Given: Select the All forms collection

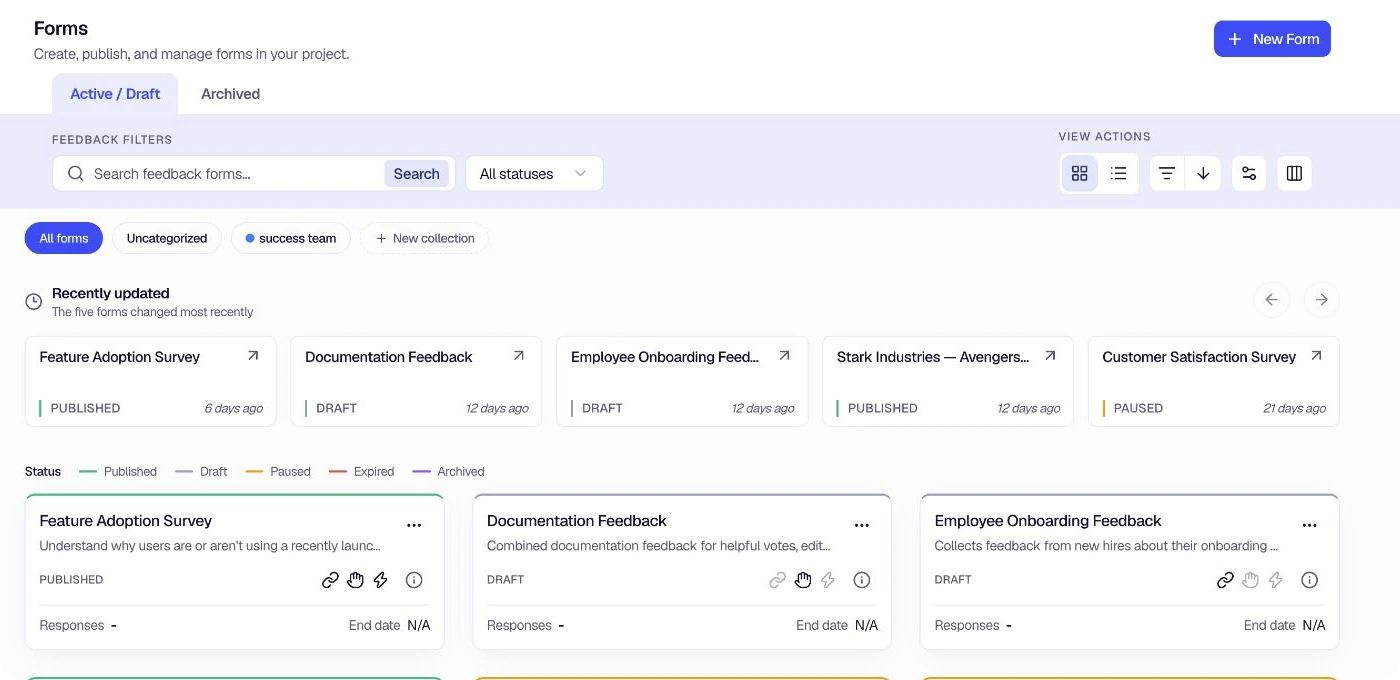Looking at the screenshot, I should point(64,238).
